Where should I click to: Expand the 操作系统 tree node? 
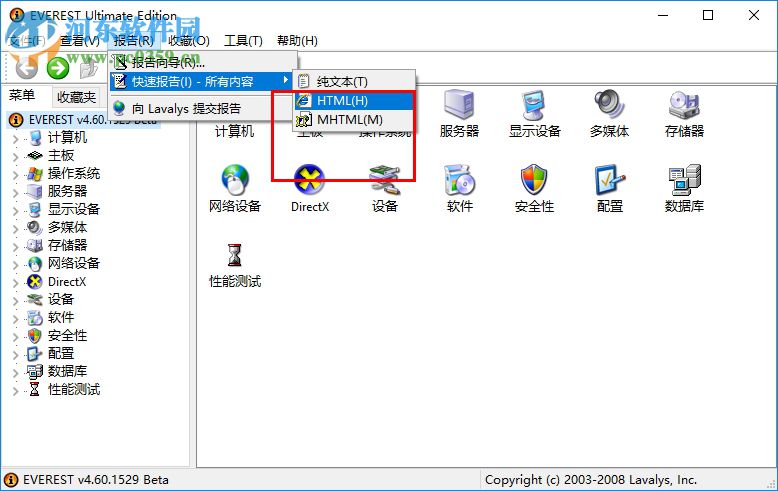[15, 175]
